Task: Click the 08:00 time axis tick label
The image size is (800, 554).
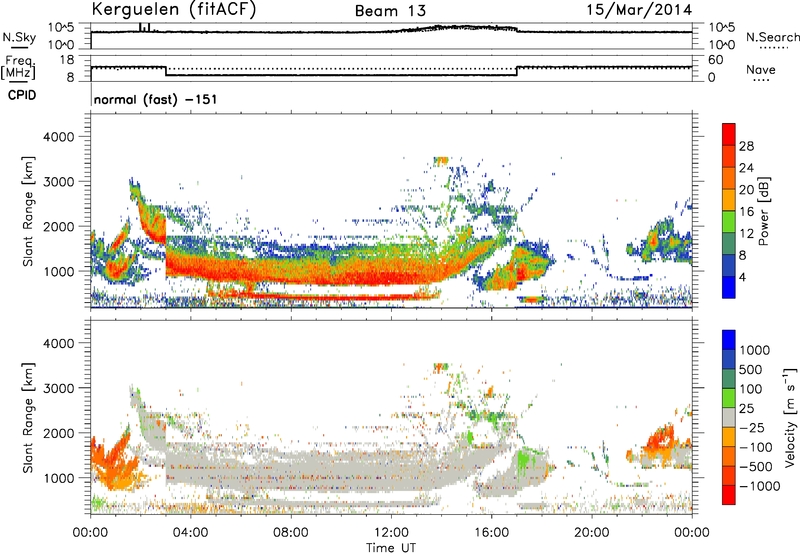Action: [291, 533]
